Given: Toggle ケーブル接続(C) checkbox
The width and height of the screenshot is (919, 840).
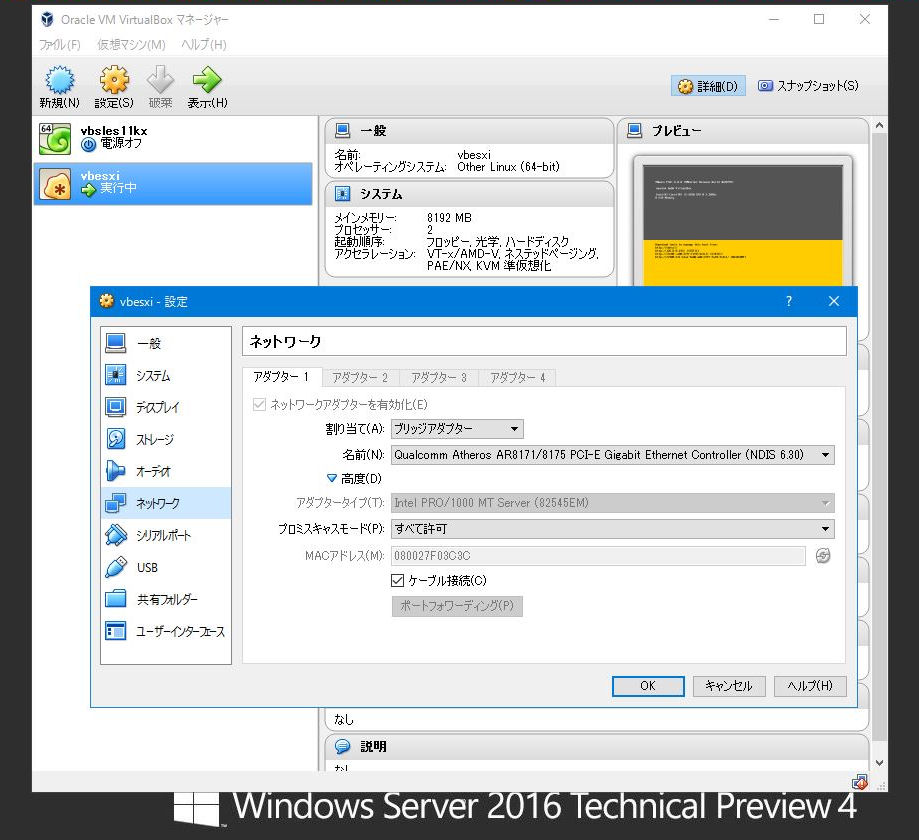Looking at the screenshot, I should click(x=397, y=580).
